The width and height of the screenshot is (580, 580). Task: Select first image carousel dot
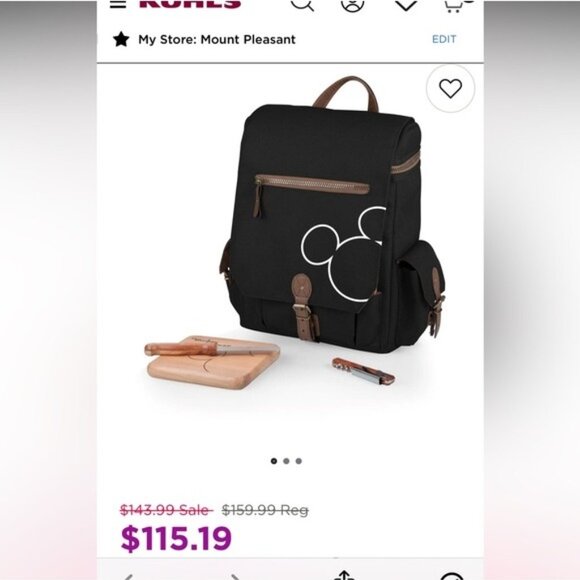click(274, 461)
